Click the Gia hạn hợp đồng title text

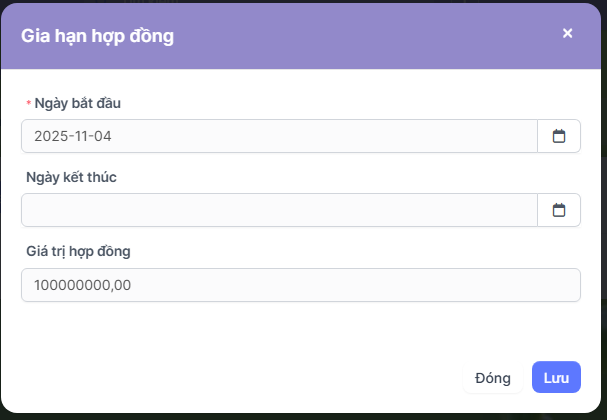[x=98, y=36]
